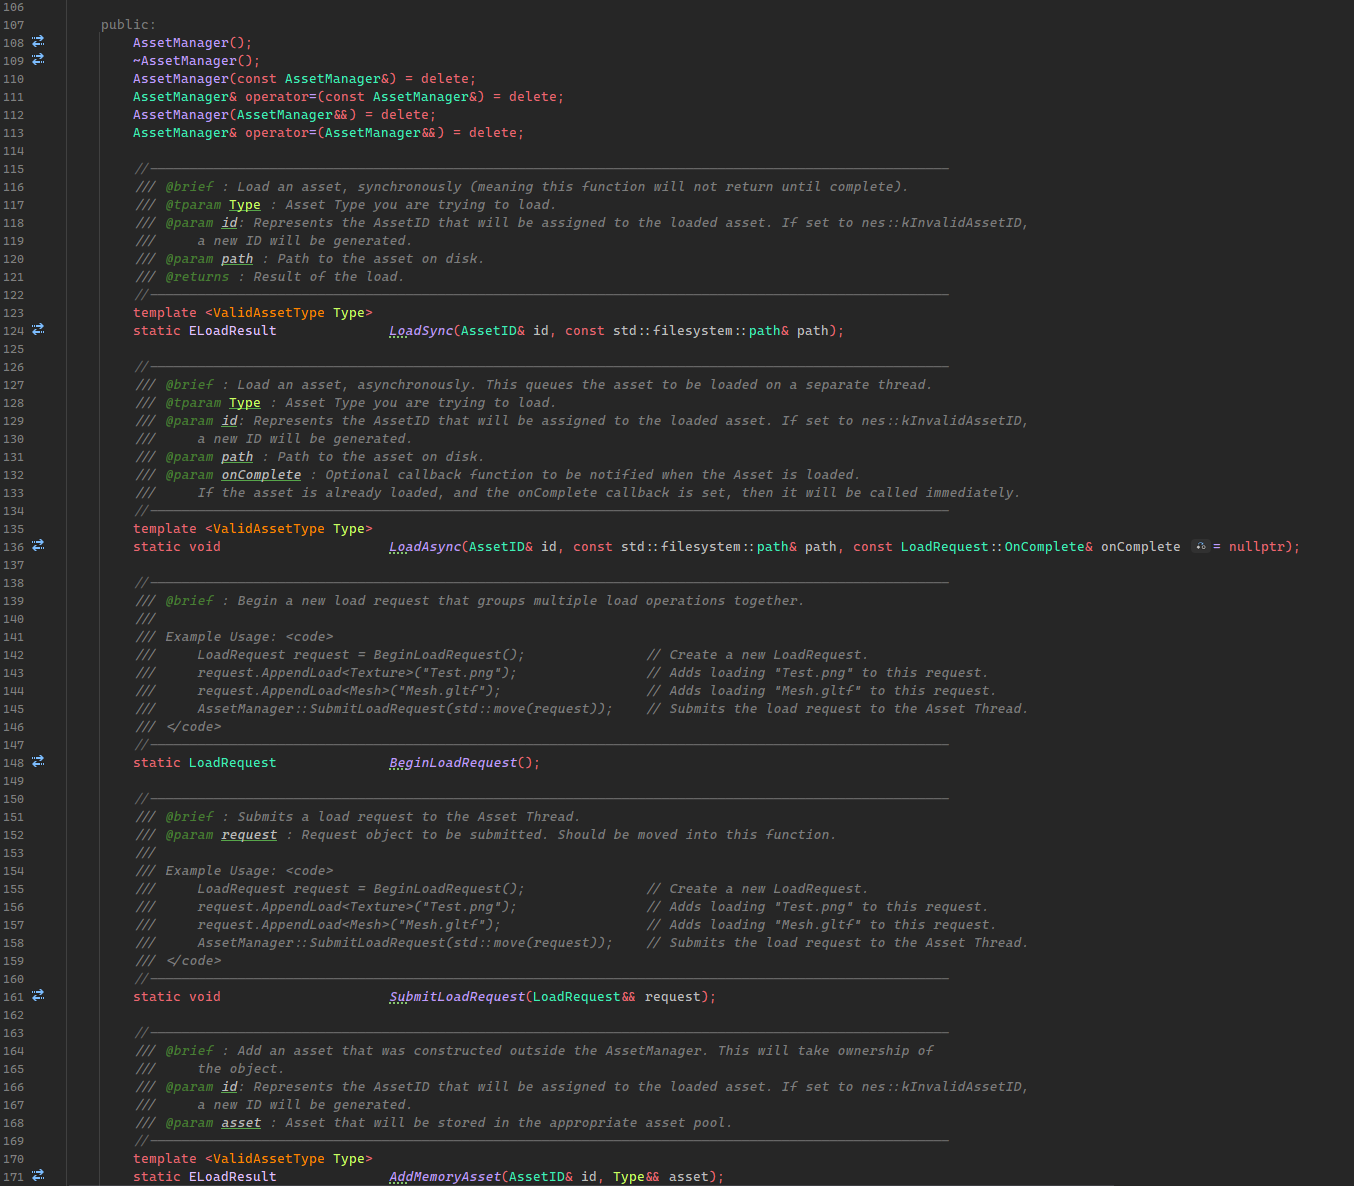Click gutter icon for AddMemoryAsset declaration
This screenshot has width=1354, height=1186.
(38, 1176)
